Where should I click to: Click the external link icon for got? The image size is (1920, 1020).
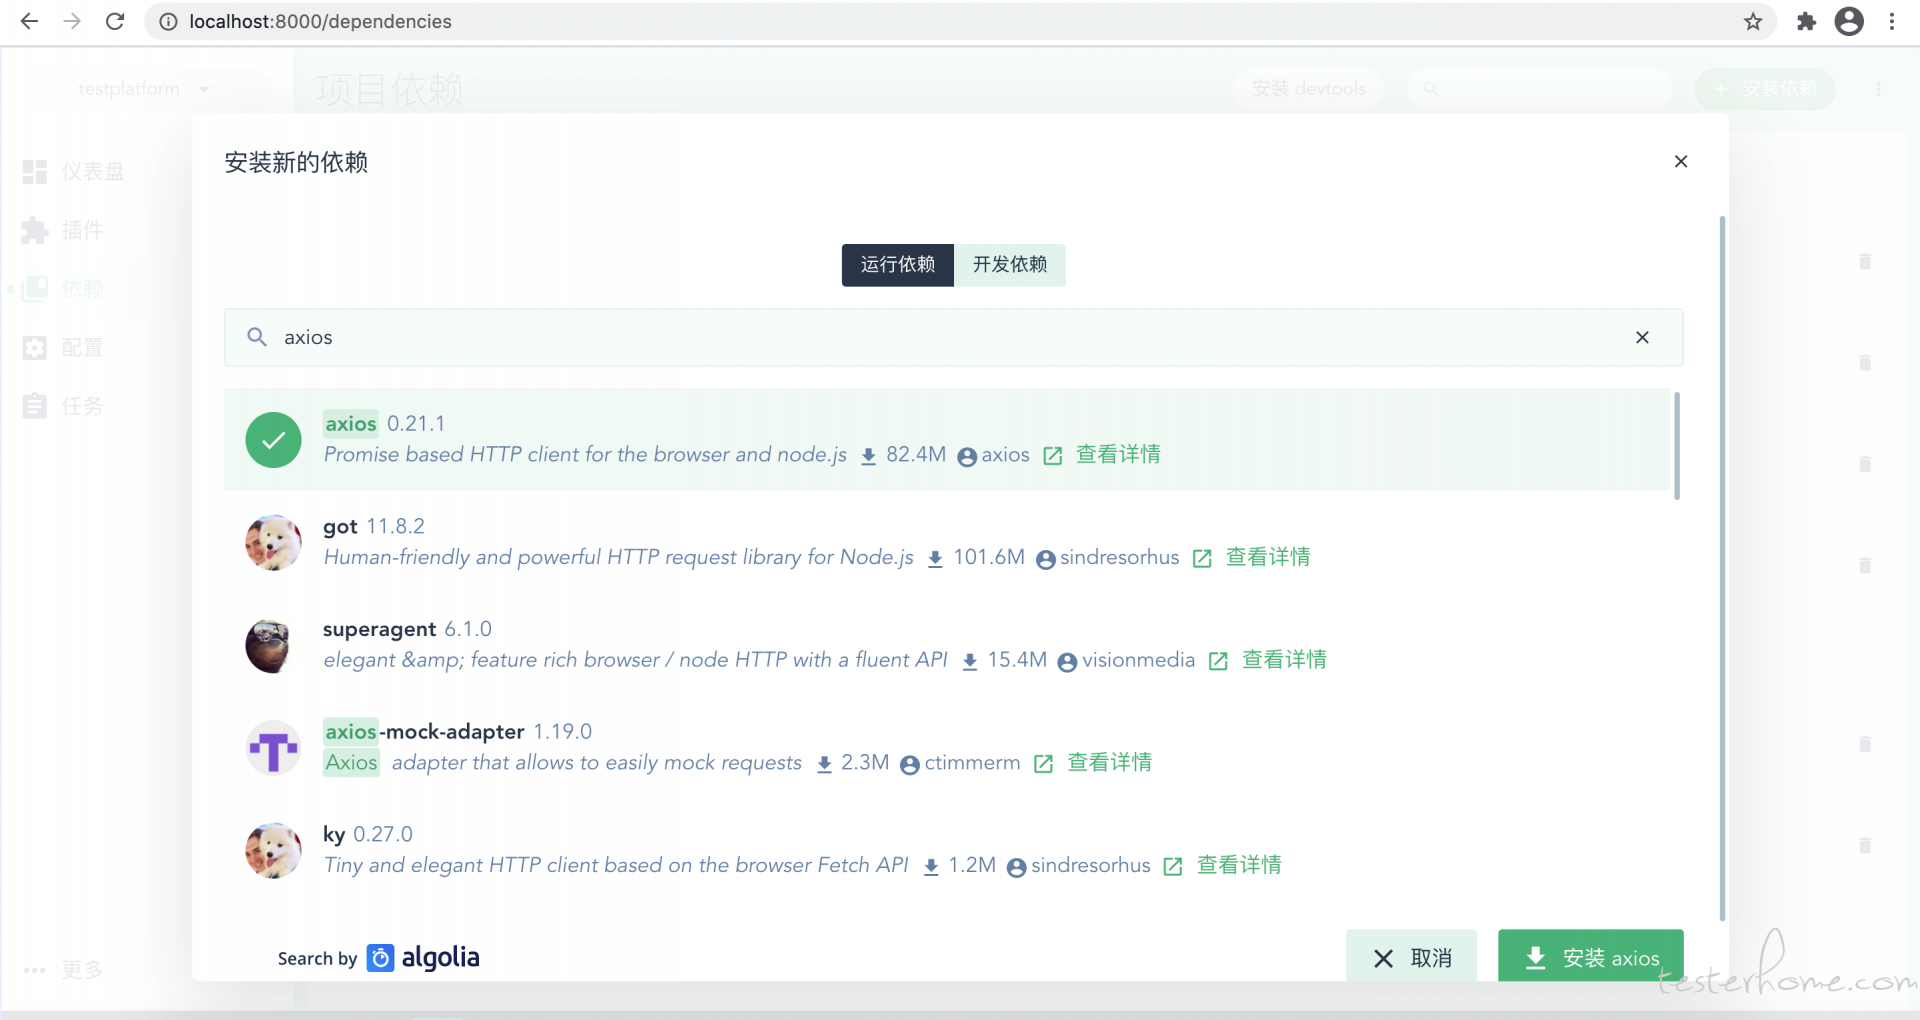pos(1202,558)
